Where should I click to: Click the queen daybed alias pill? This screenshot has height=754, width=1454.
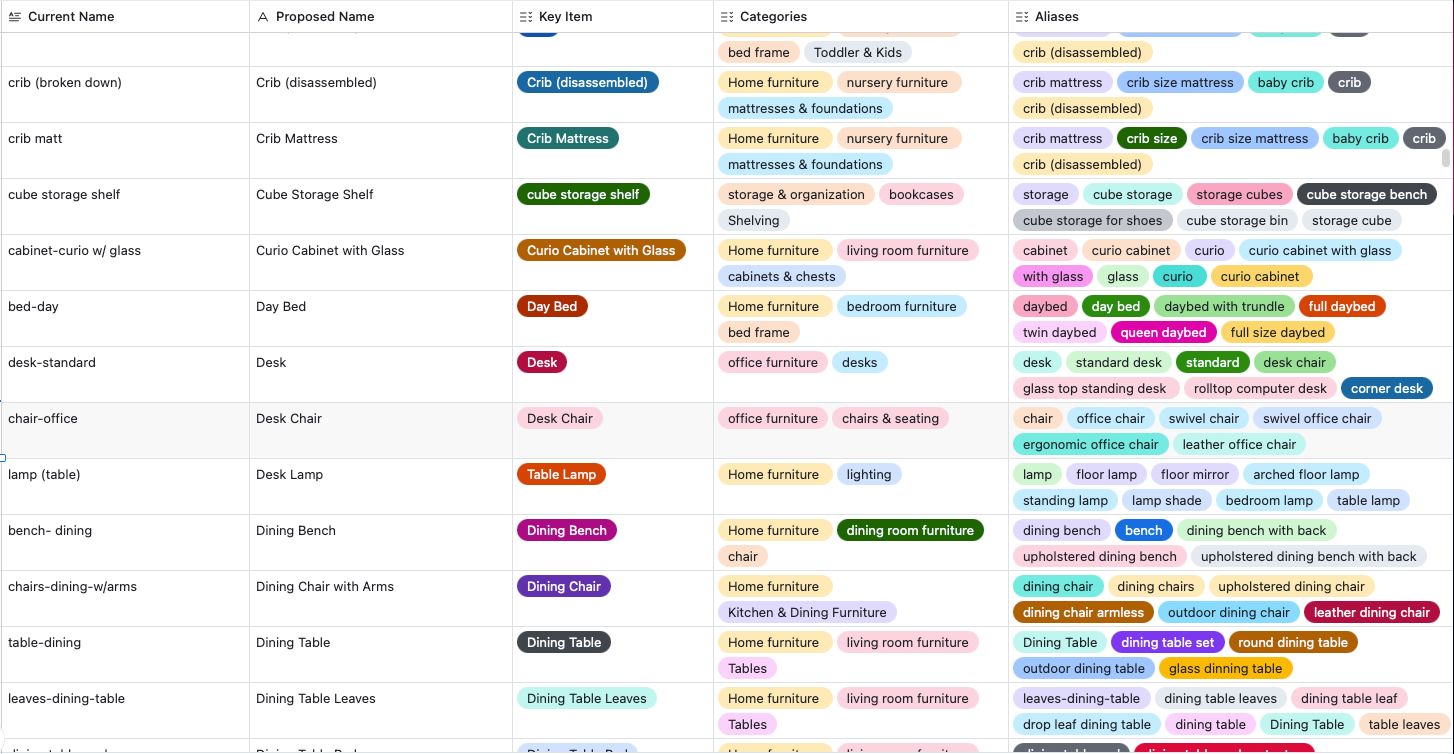(1163, 331)
